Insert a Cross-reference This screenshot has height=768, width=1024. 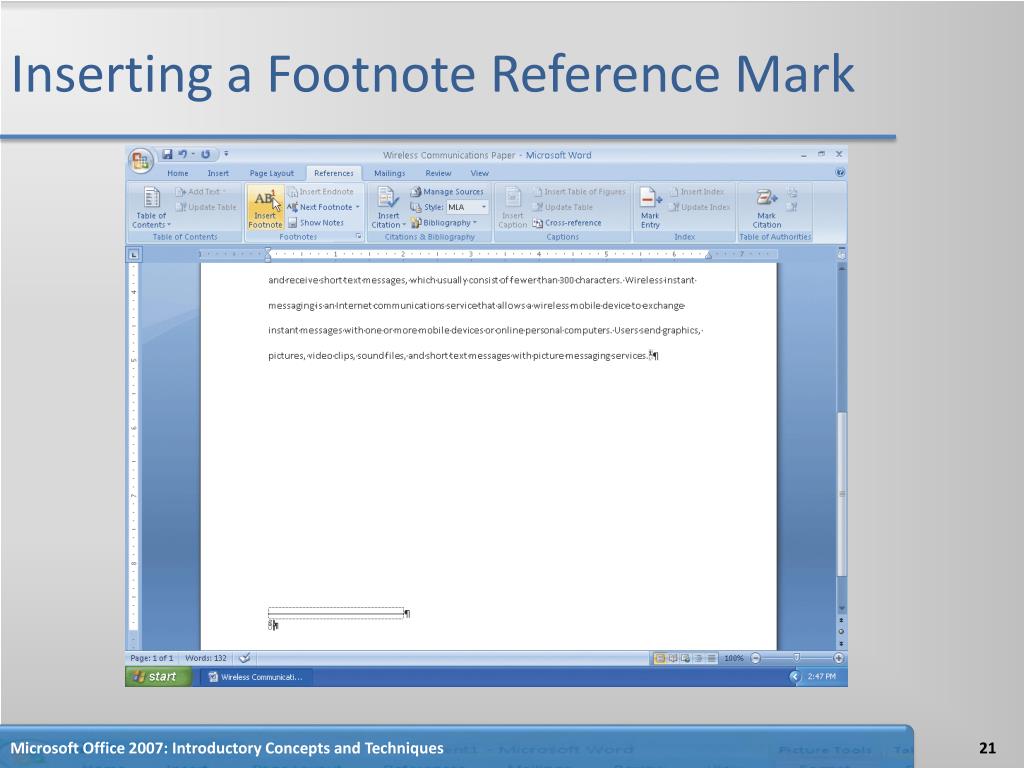pos(567,223)
